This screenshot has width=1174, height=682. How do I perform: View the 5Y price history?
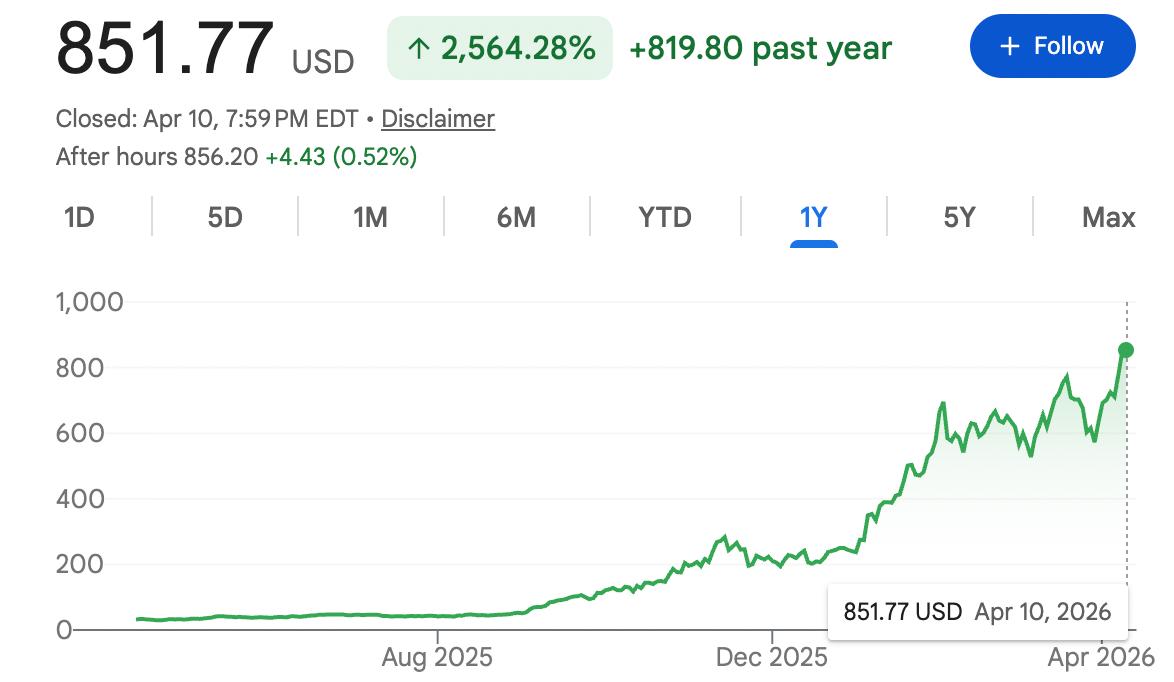point(959,217)
